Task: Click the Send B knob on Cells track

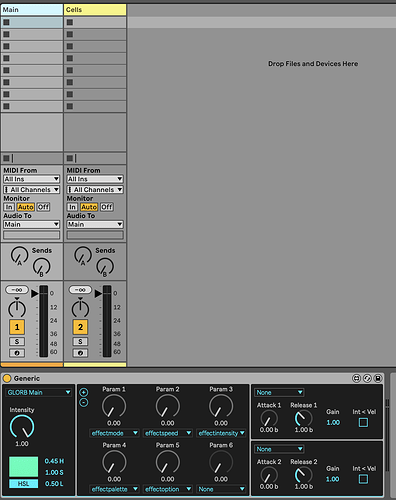Action: coord(105,267)
